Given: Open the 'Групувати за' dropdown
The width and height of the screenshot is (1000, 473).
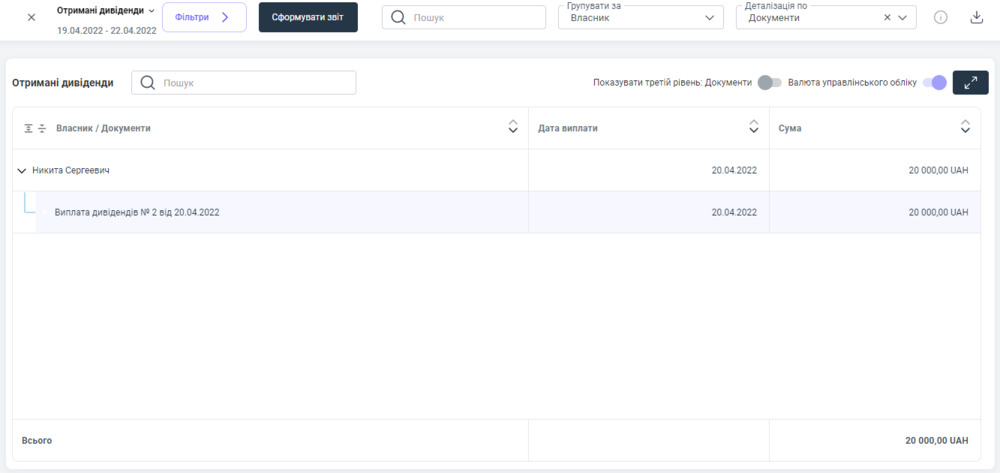Looking at the screenshot, I should (x=640, y=18).
